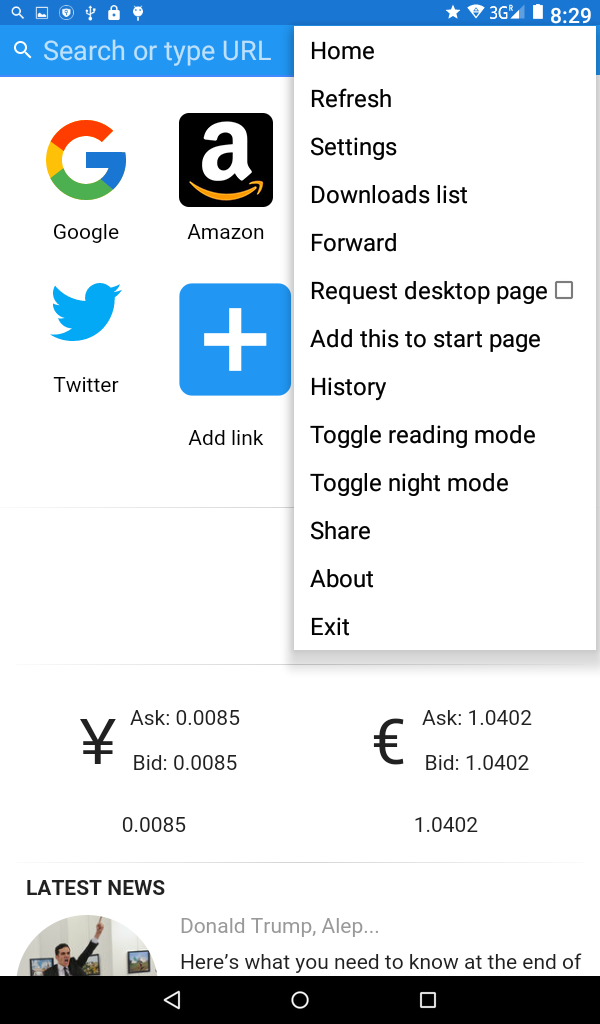Open Amazon from the start page shortcuts
The height and width of the screenshot is (1024, 600).
point(226,160)
